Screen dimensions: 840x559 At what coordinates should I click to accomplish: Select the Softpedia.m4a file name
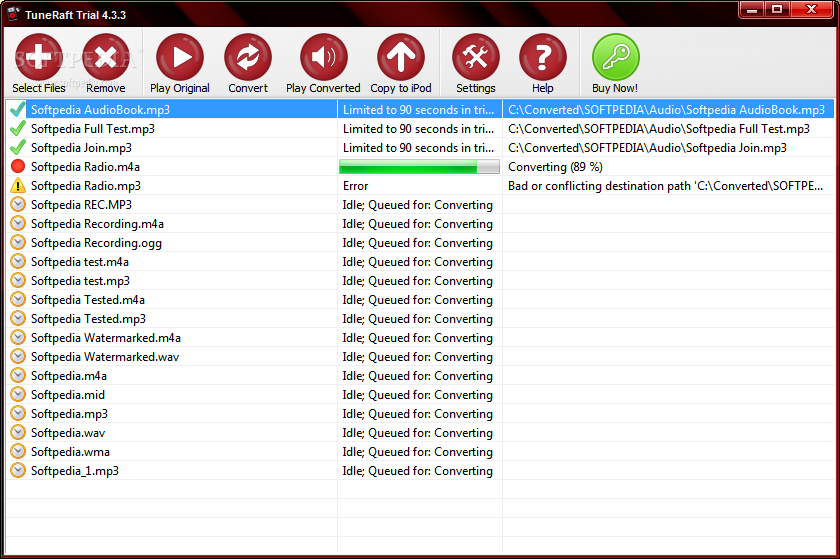point(69,376)
